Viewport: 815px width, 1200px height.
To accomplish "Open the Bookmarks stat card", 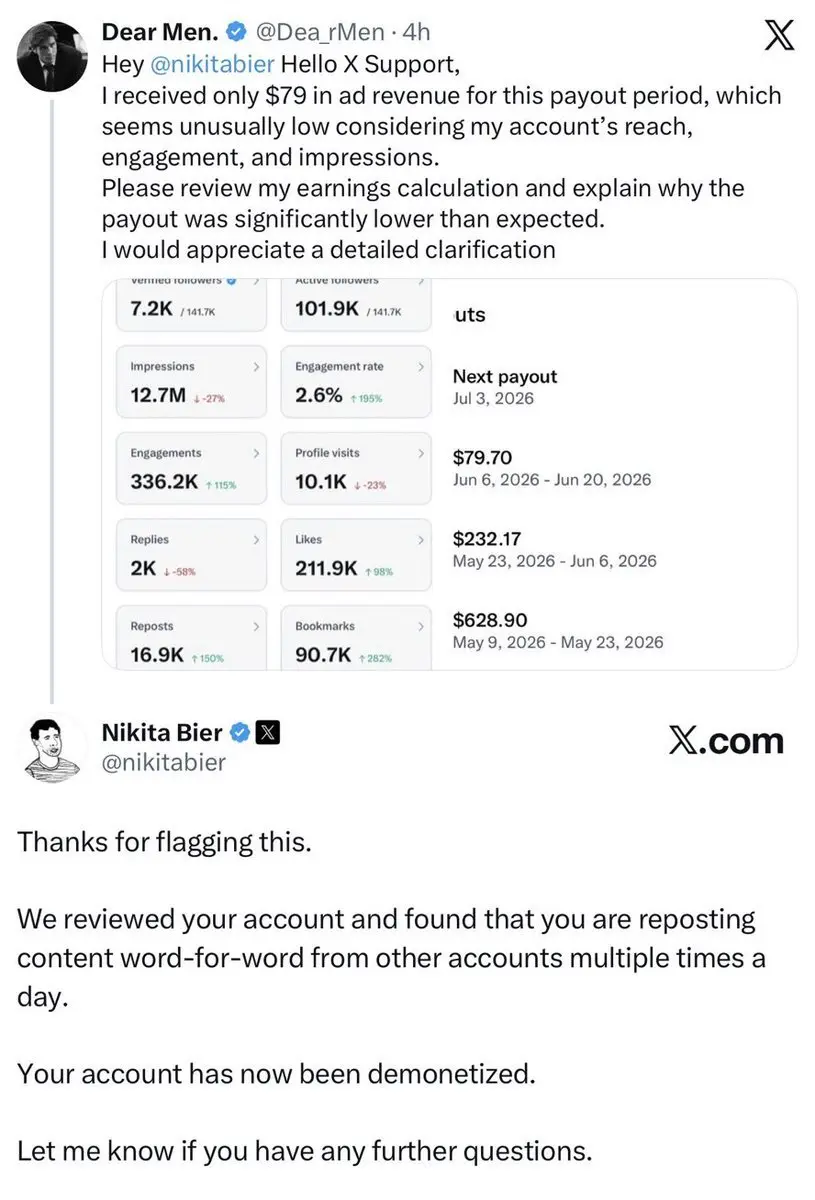I will [356, 638].
